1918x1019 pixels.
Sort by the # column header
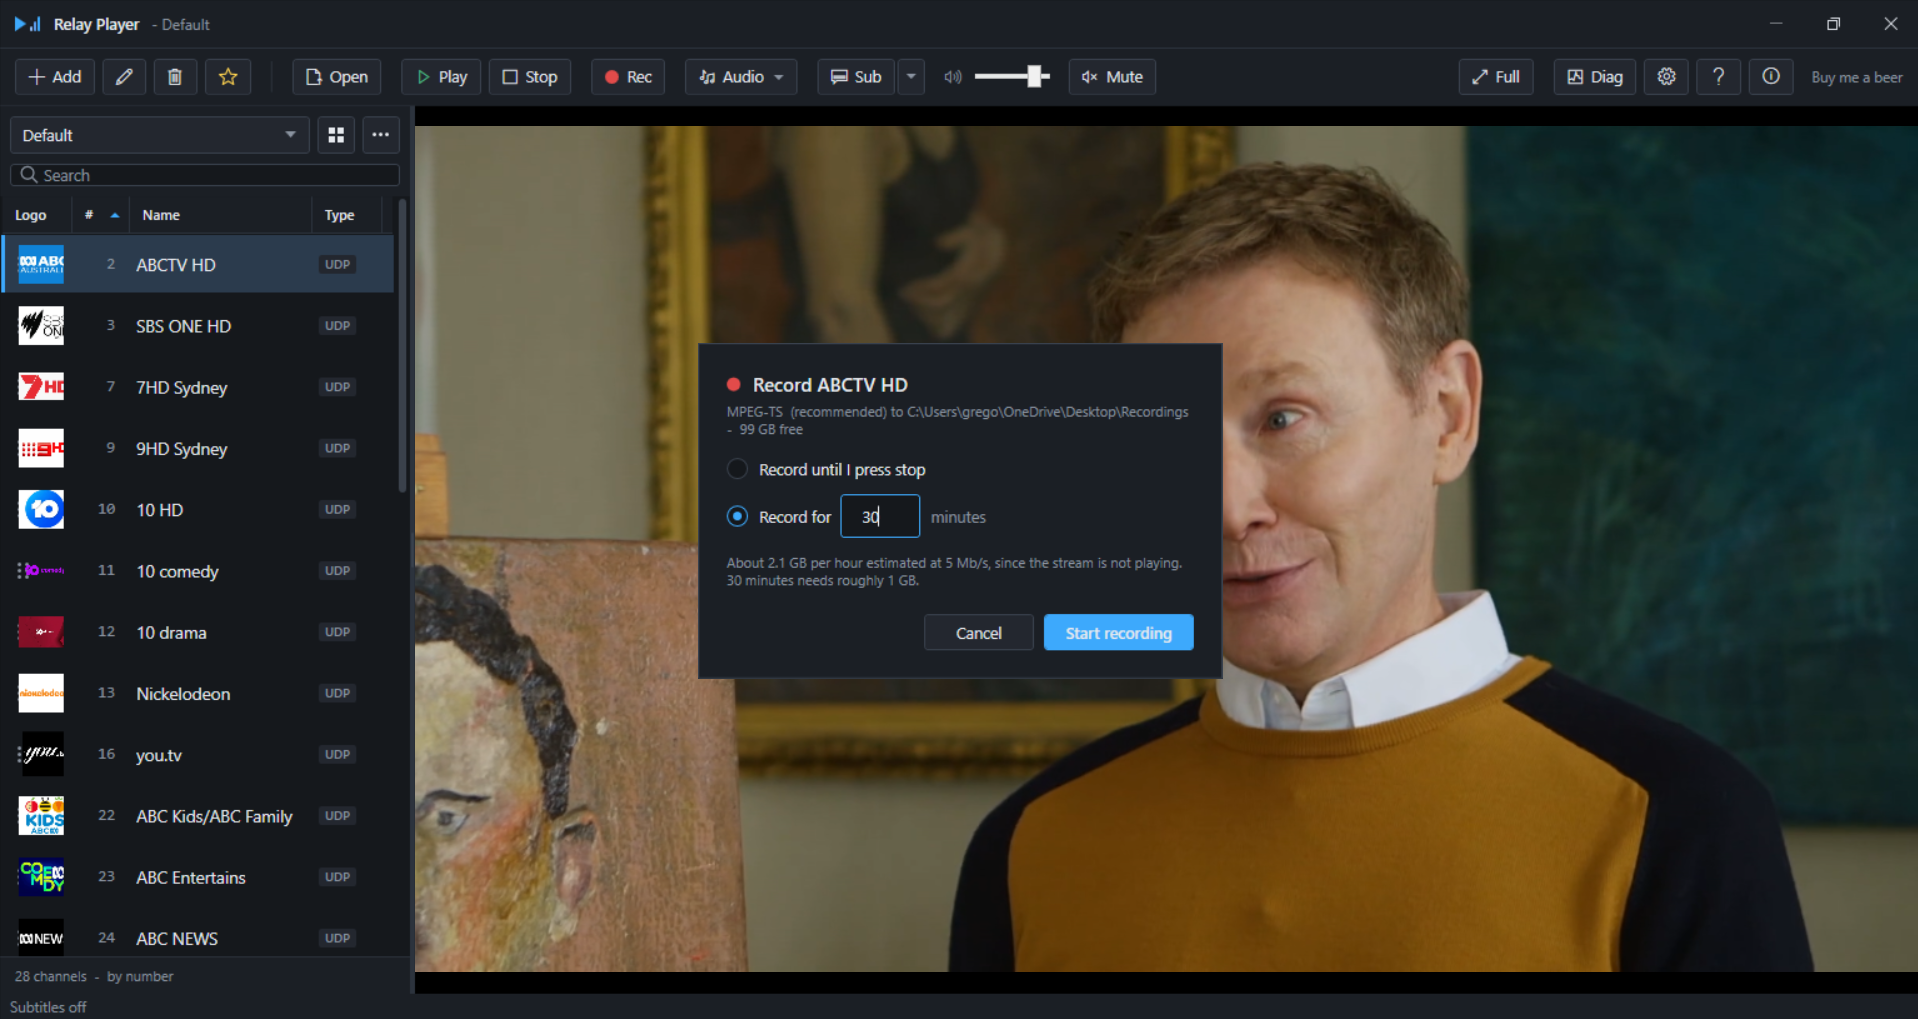pos(101,215)
